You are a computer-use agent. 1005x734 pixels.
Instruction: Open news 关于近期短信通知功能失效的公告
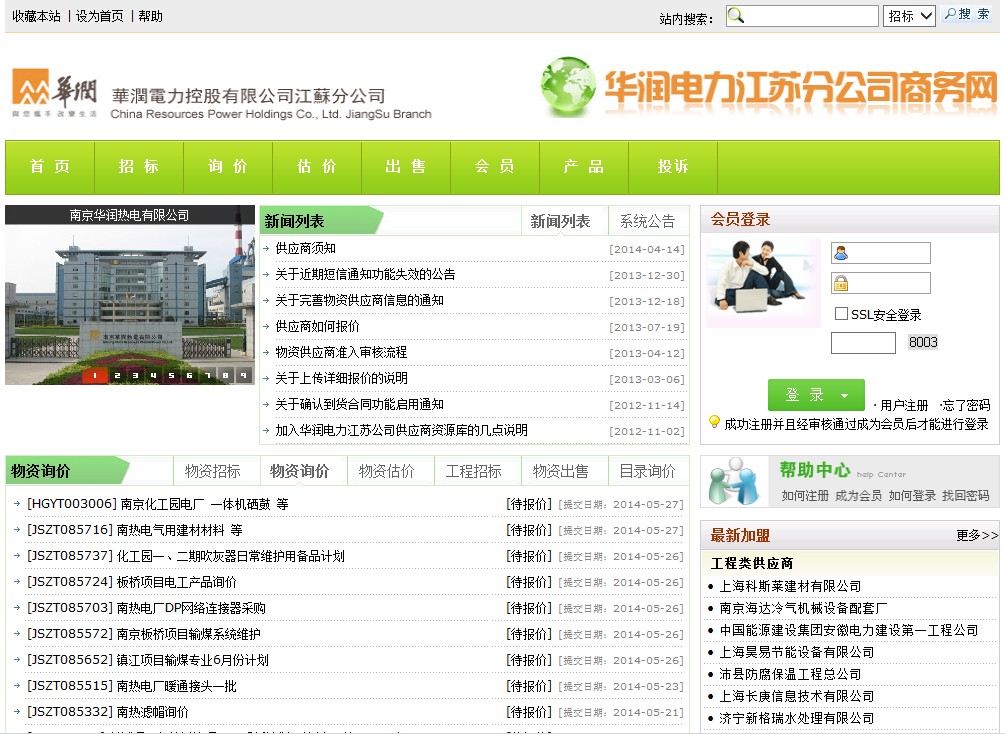365,274
